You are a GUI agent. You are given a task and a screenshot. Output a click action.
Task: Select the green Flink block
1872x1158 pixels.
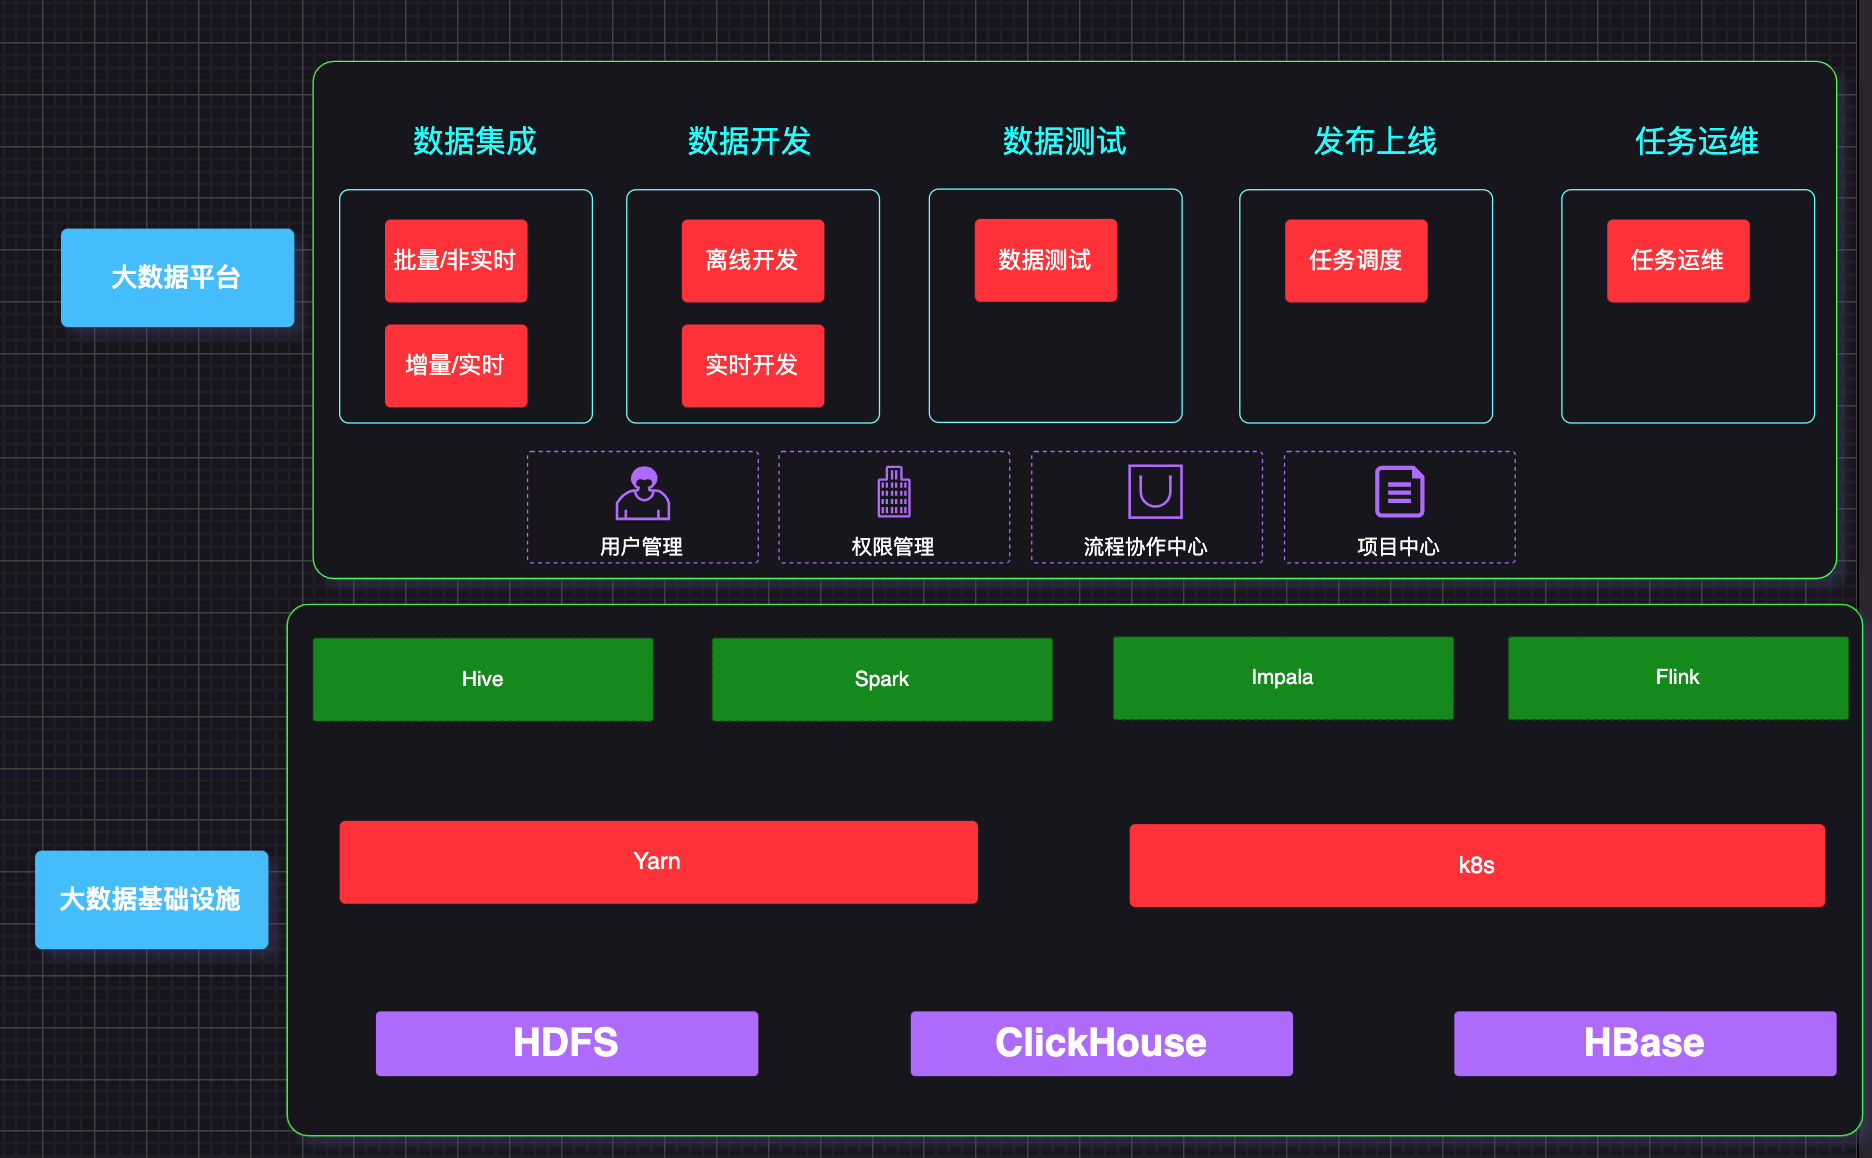pyautogui.click(x=1678, y=678)
